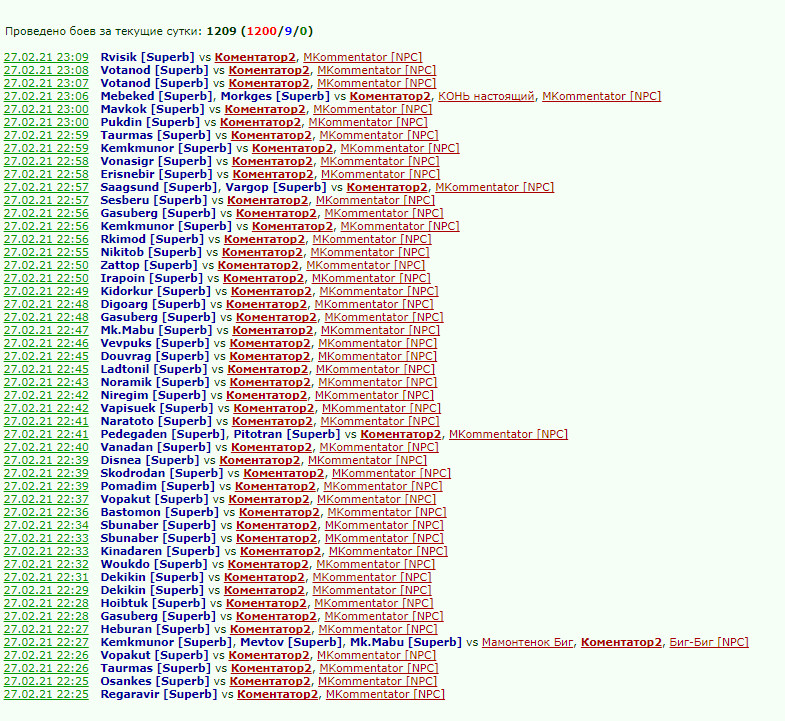
Task: Click the Биг-Биг [NPC] link
Action: [x=709, y=643]
